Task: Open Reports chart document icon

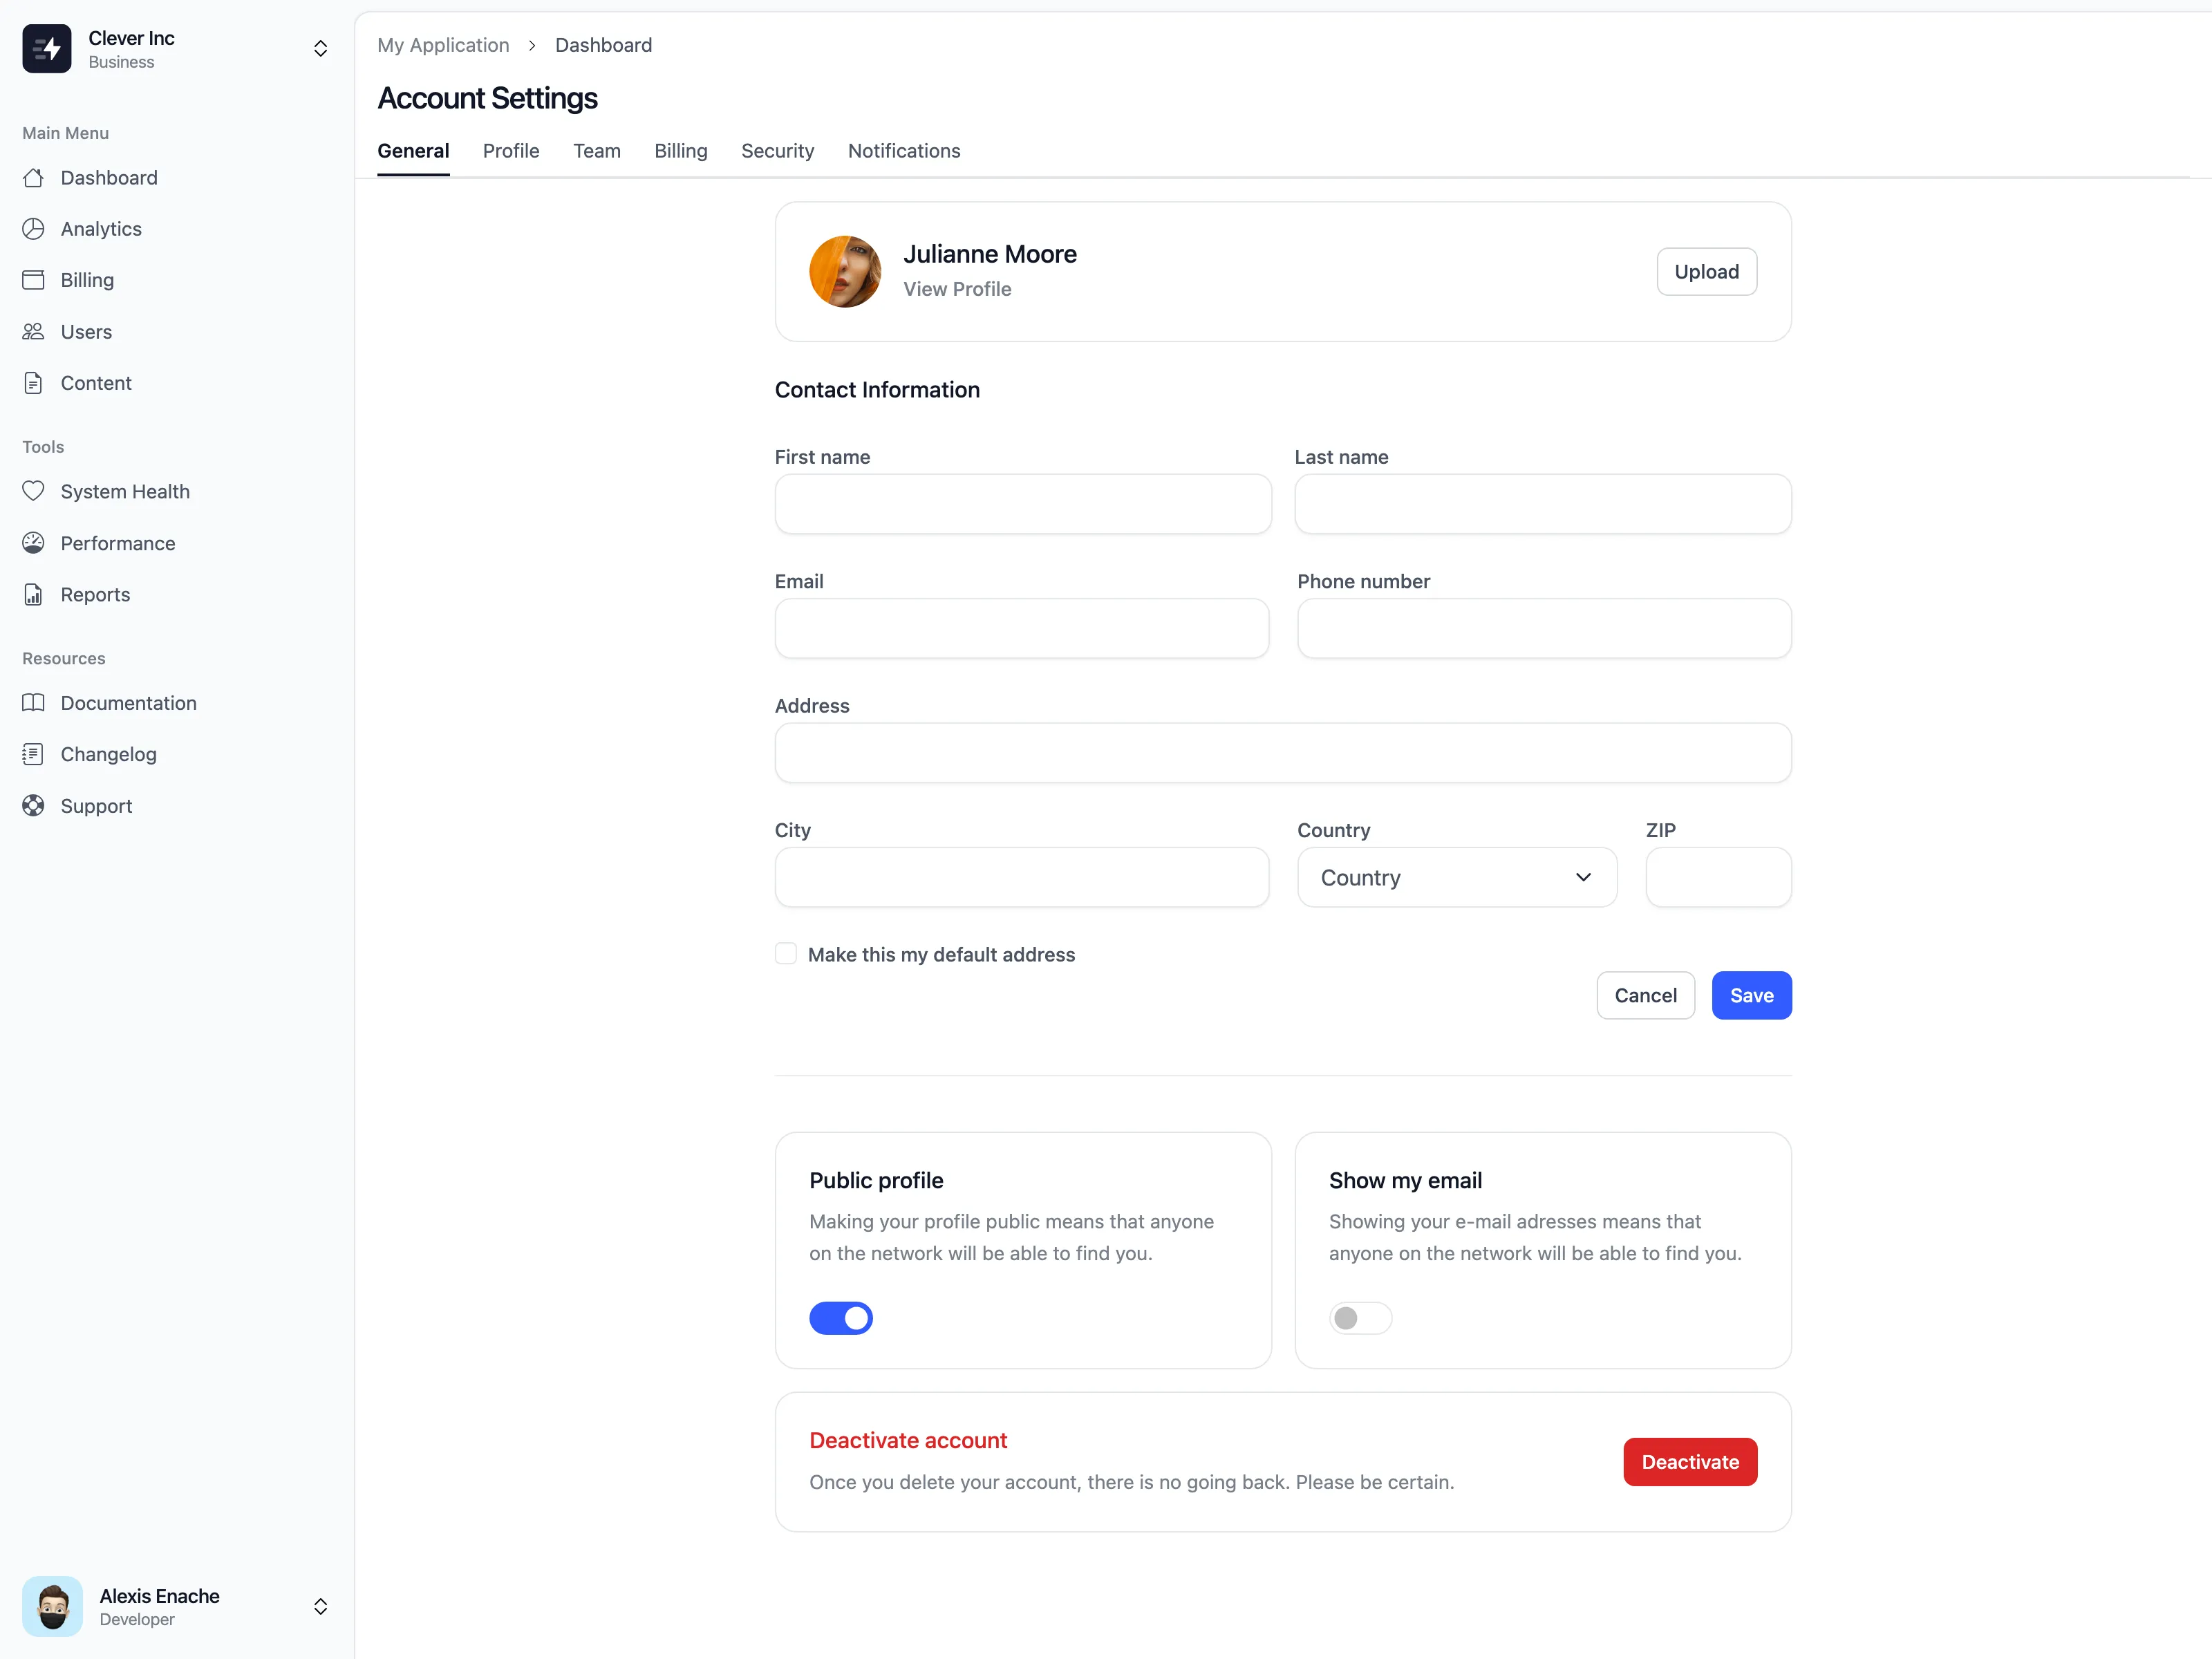Action: coord(33,595)
